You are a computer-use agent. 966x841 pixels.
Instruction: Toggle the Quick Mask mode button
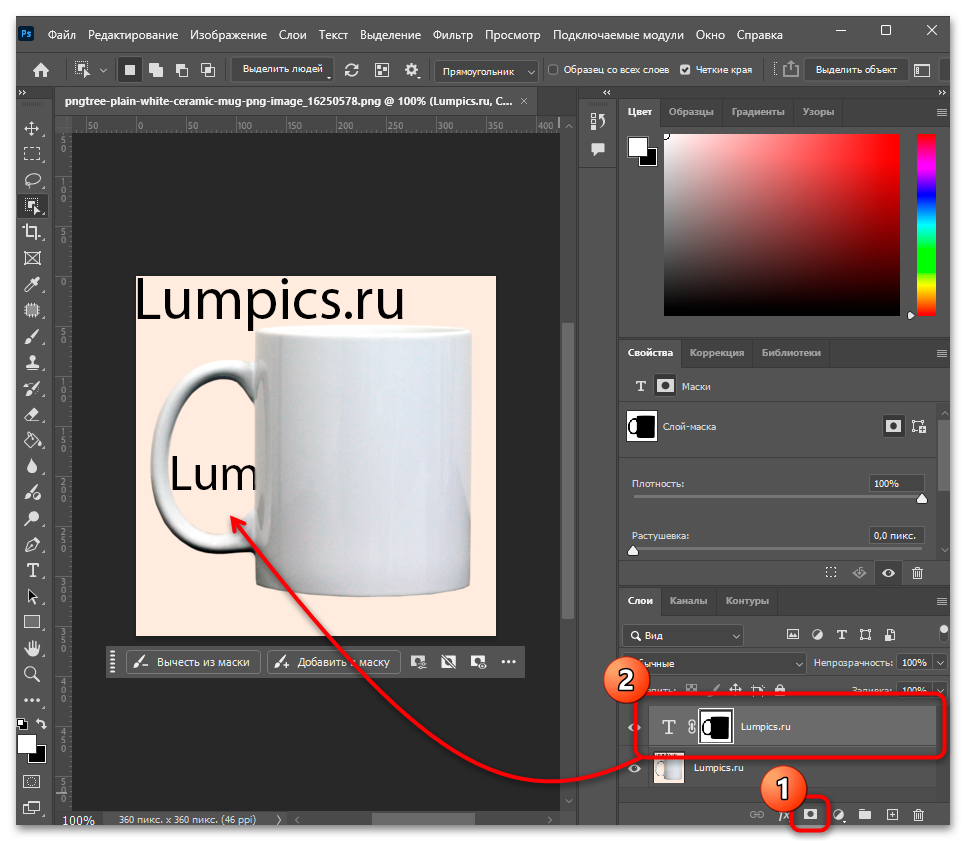32,781
